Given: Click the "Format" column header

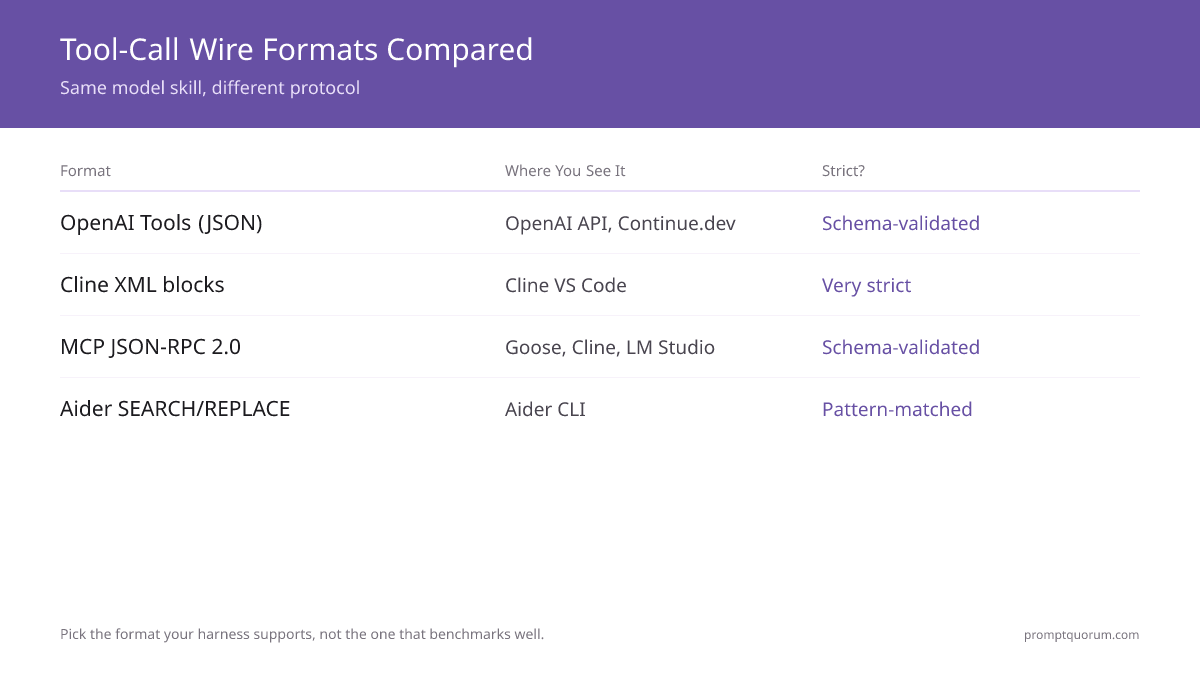Looking at the screenshot, I should 85,171.
